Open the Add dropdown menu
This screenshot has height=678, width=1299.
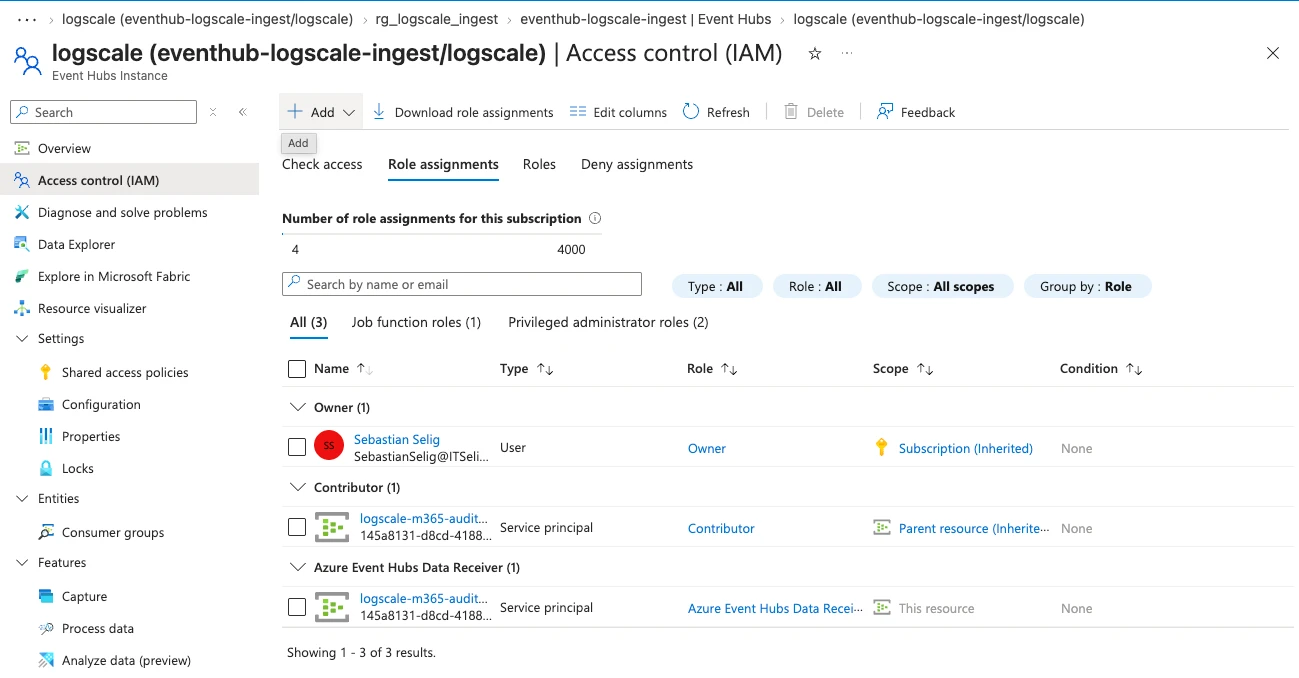(321, 112)
